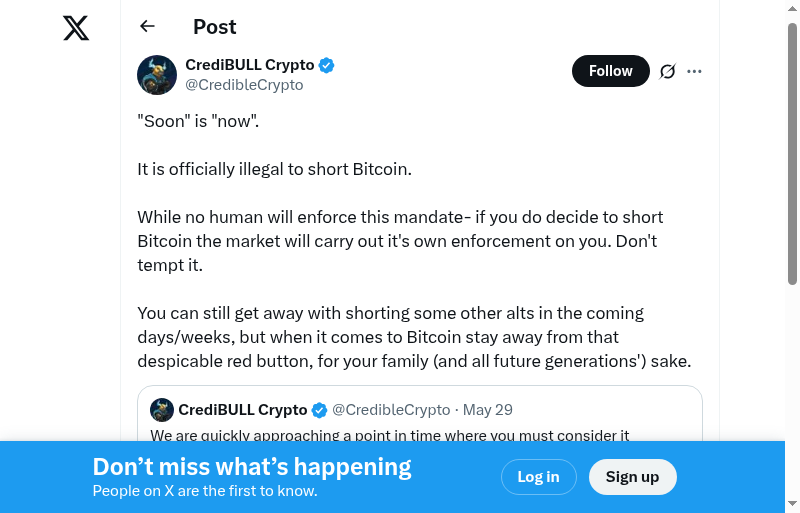Open the Grok explain icon beside Follow

click(x=668, y=71)
